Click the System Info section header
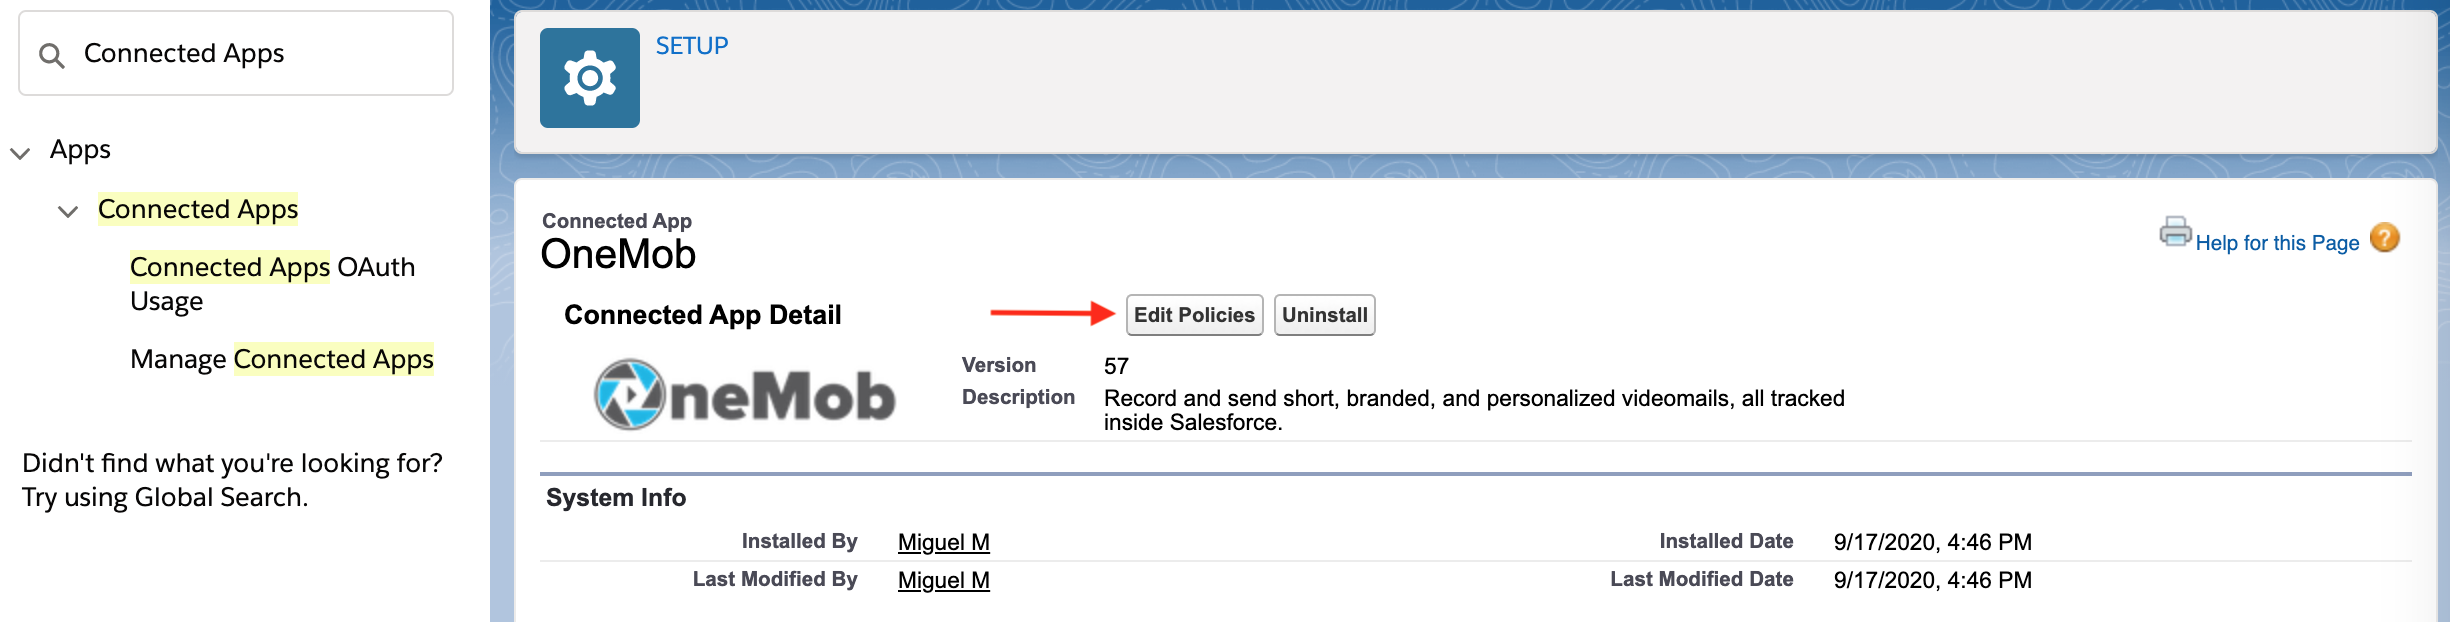2450x622 pixels. pos(616,498)
